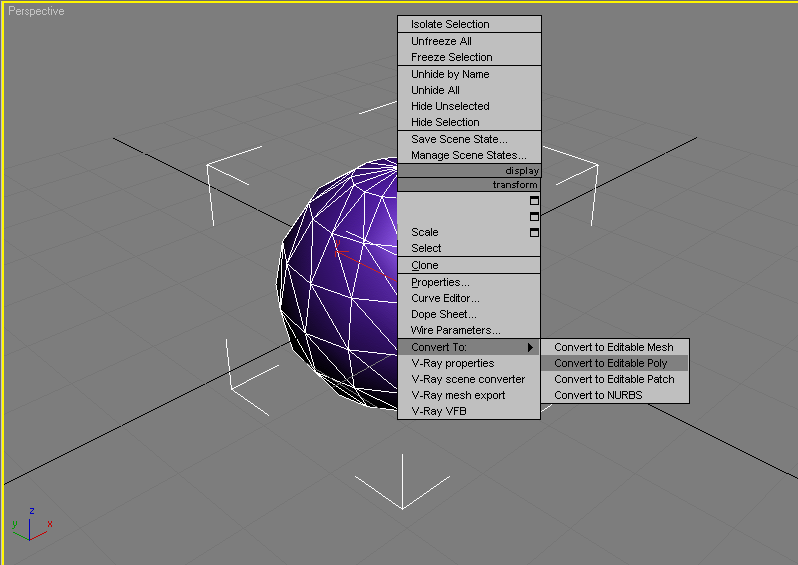This screenshot has height=565, width=798.
Task: Open Wire Parameters
Action: (x=469, y=330)
